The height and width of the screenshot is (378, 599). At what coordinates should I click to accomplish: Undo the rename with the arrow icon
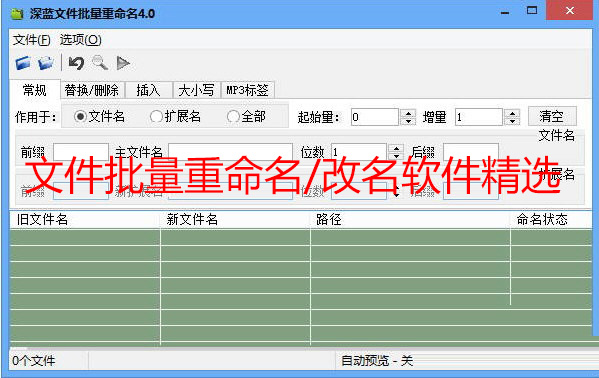coord(76,63)
